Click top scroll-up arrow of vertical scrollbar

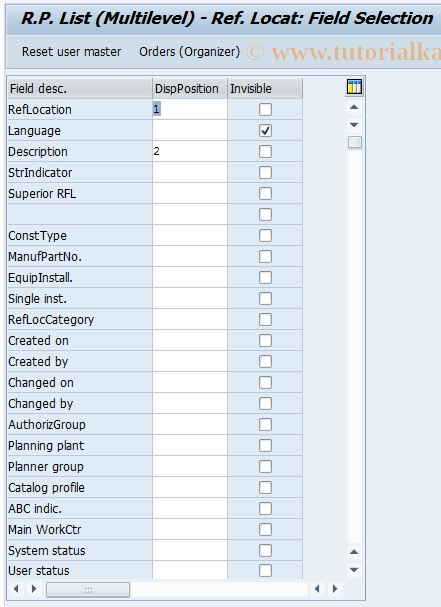coord(354,107)
